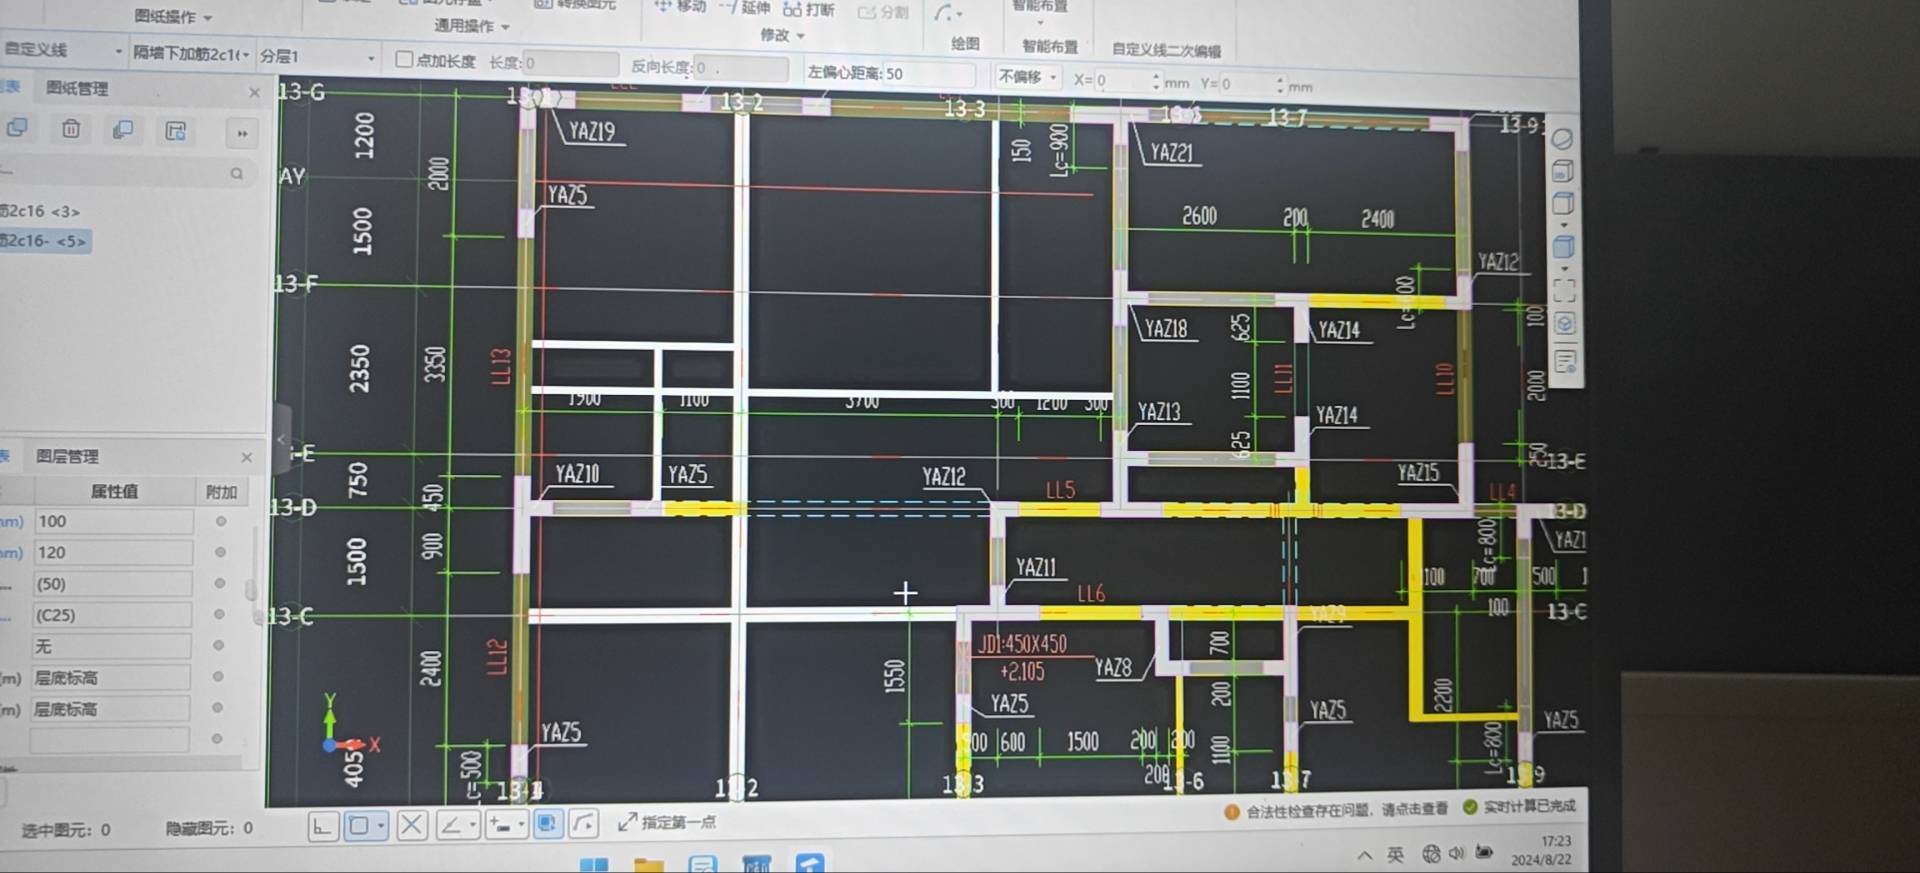The height and width of the screenshot is (873, 1920).
Task: Click the 自定义线二次编辑 group label
Action: click(x=1166, y=49)
